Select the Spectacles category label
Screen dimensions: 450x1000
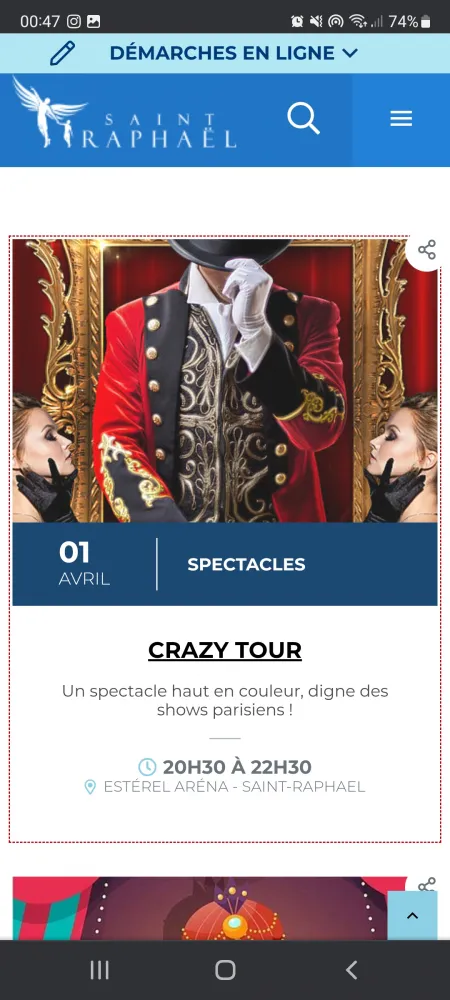246,564
